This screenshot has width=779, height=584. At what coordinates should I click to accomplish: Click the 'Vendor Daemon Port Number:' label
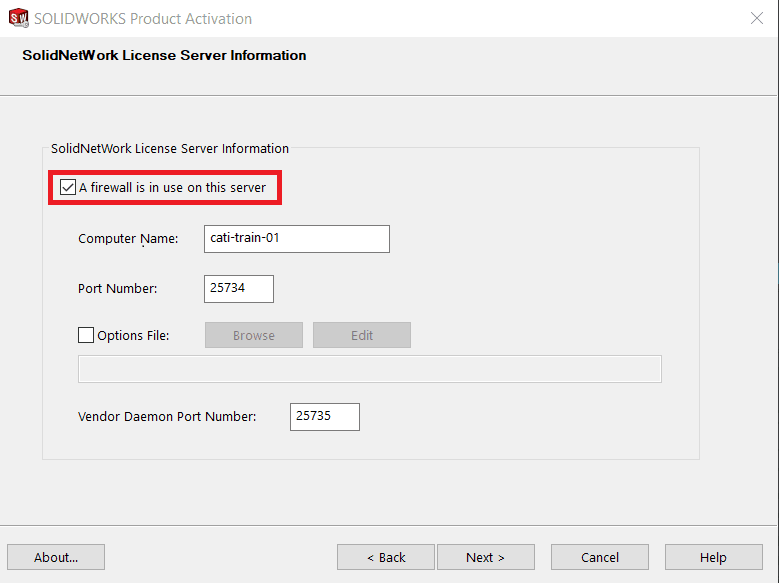click(167, 417)
